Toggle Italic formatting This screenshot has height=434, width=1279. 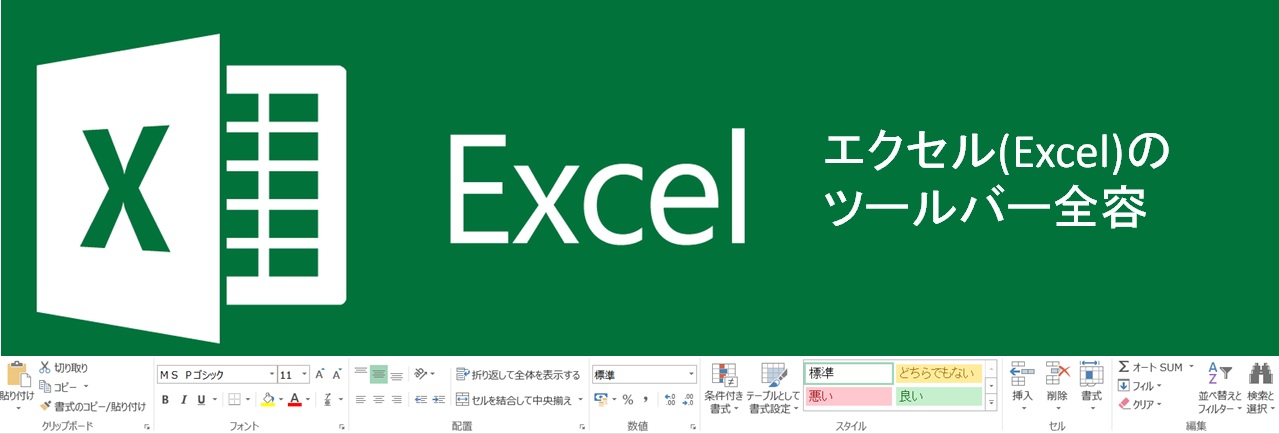(x=183, y=399)
